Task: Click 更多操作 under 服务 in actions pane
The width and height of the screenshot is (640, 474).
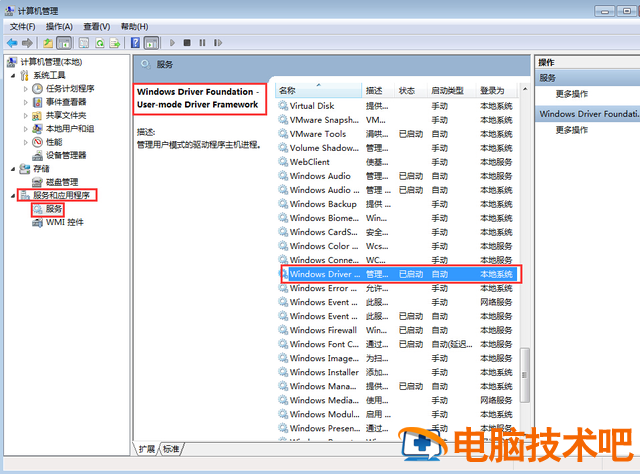Action: click(572, 94)
